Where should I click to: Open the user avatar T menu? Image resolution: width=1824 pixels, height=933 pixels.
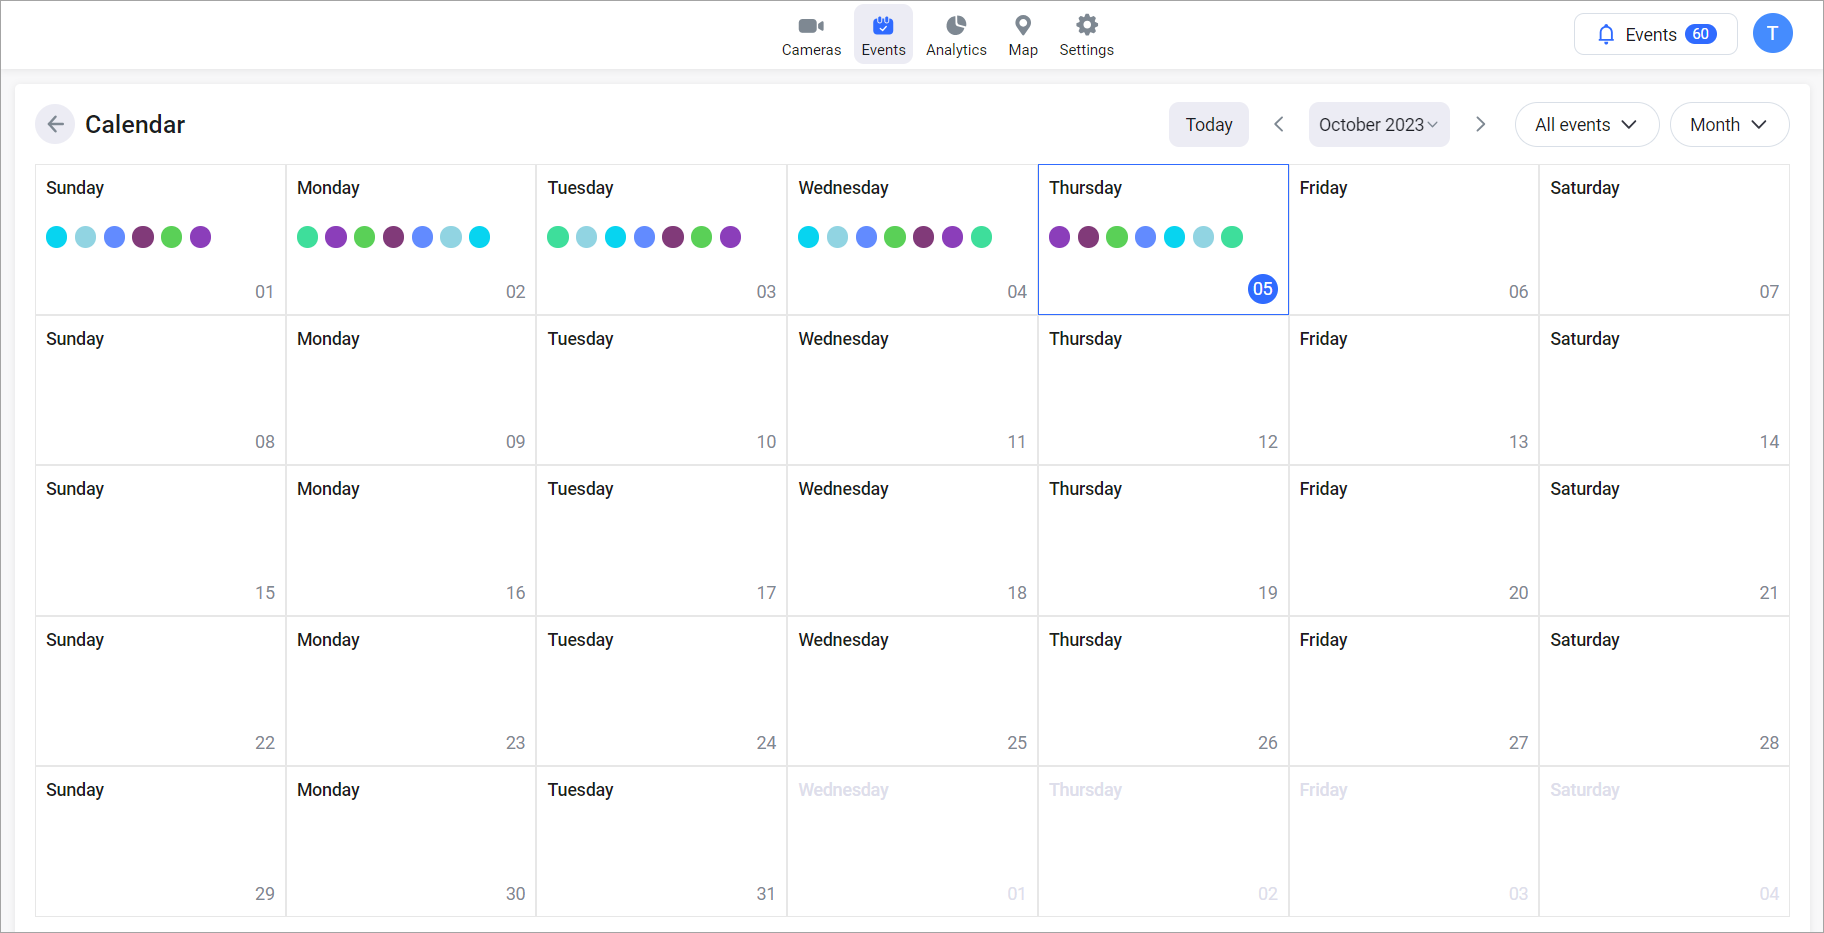pos(1772,34)
